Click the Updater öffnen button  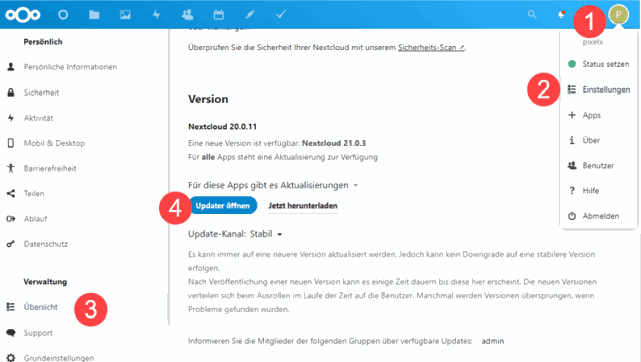point(223,206)
